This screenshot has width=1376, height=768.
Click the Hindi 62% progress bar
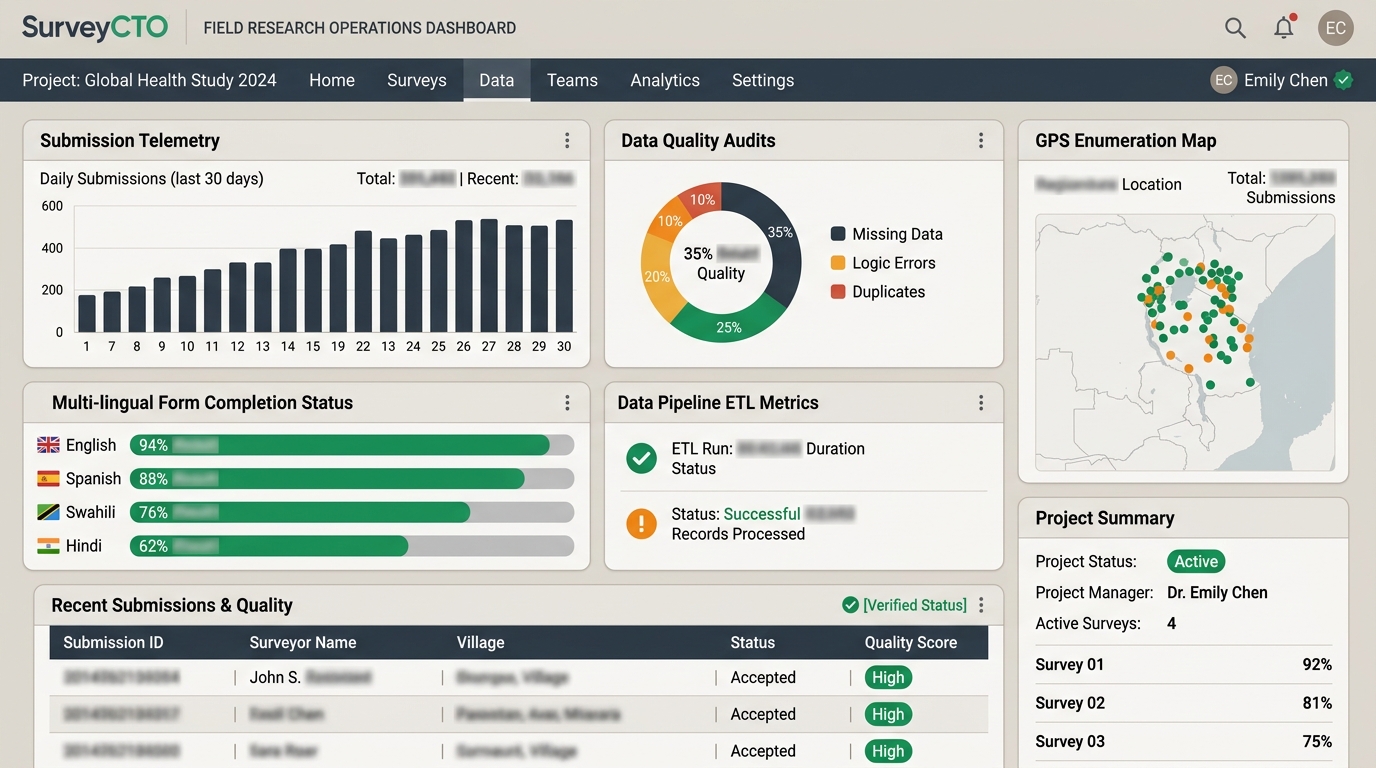[x=352, y=546]
